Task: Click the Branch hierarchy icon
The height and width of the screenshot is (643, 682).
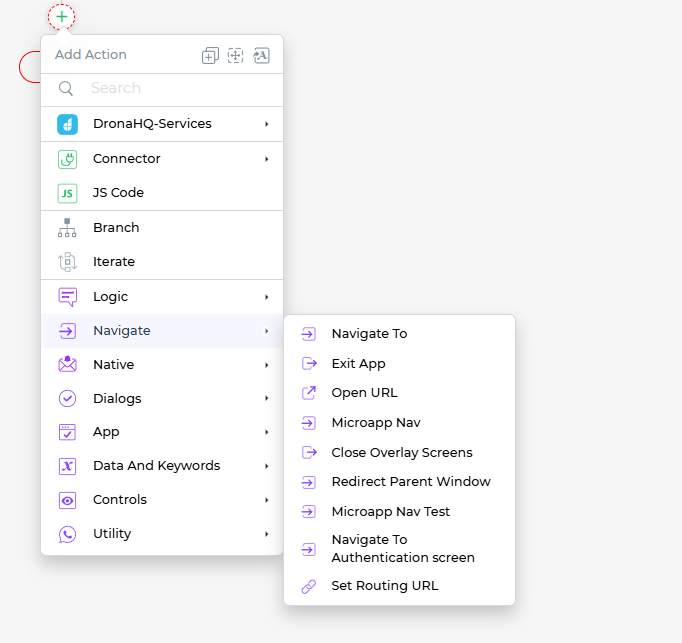Action: (67, 228)
